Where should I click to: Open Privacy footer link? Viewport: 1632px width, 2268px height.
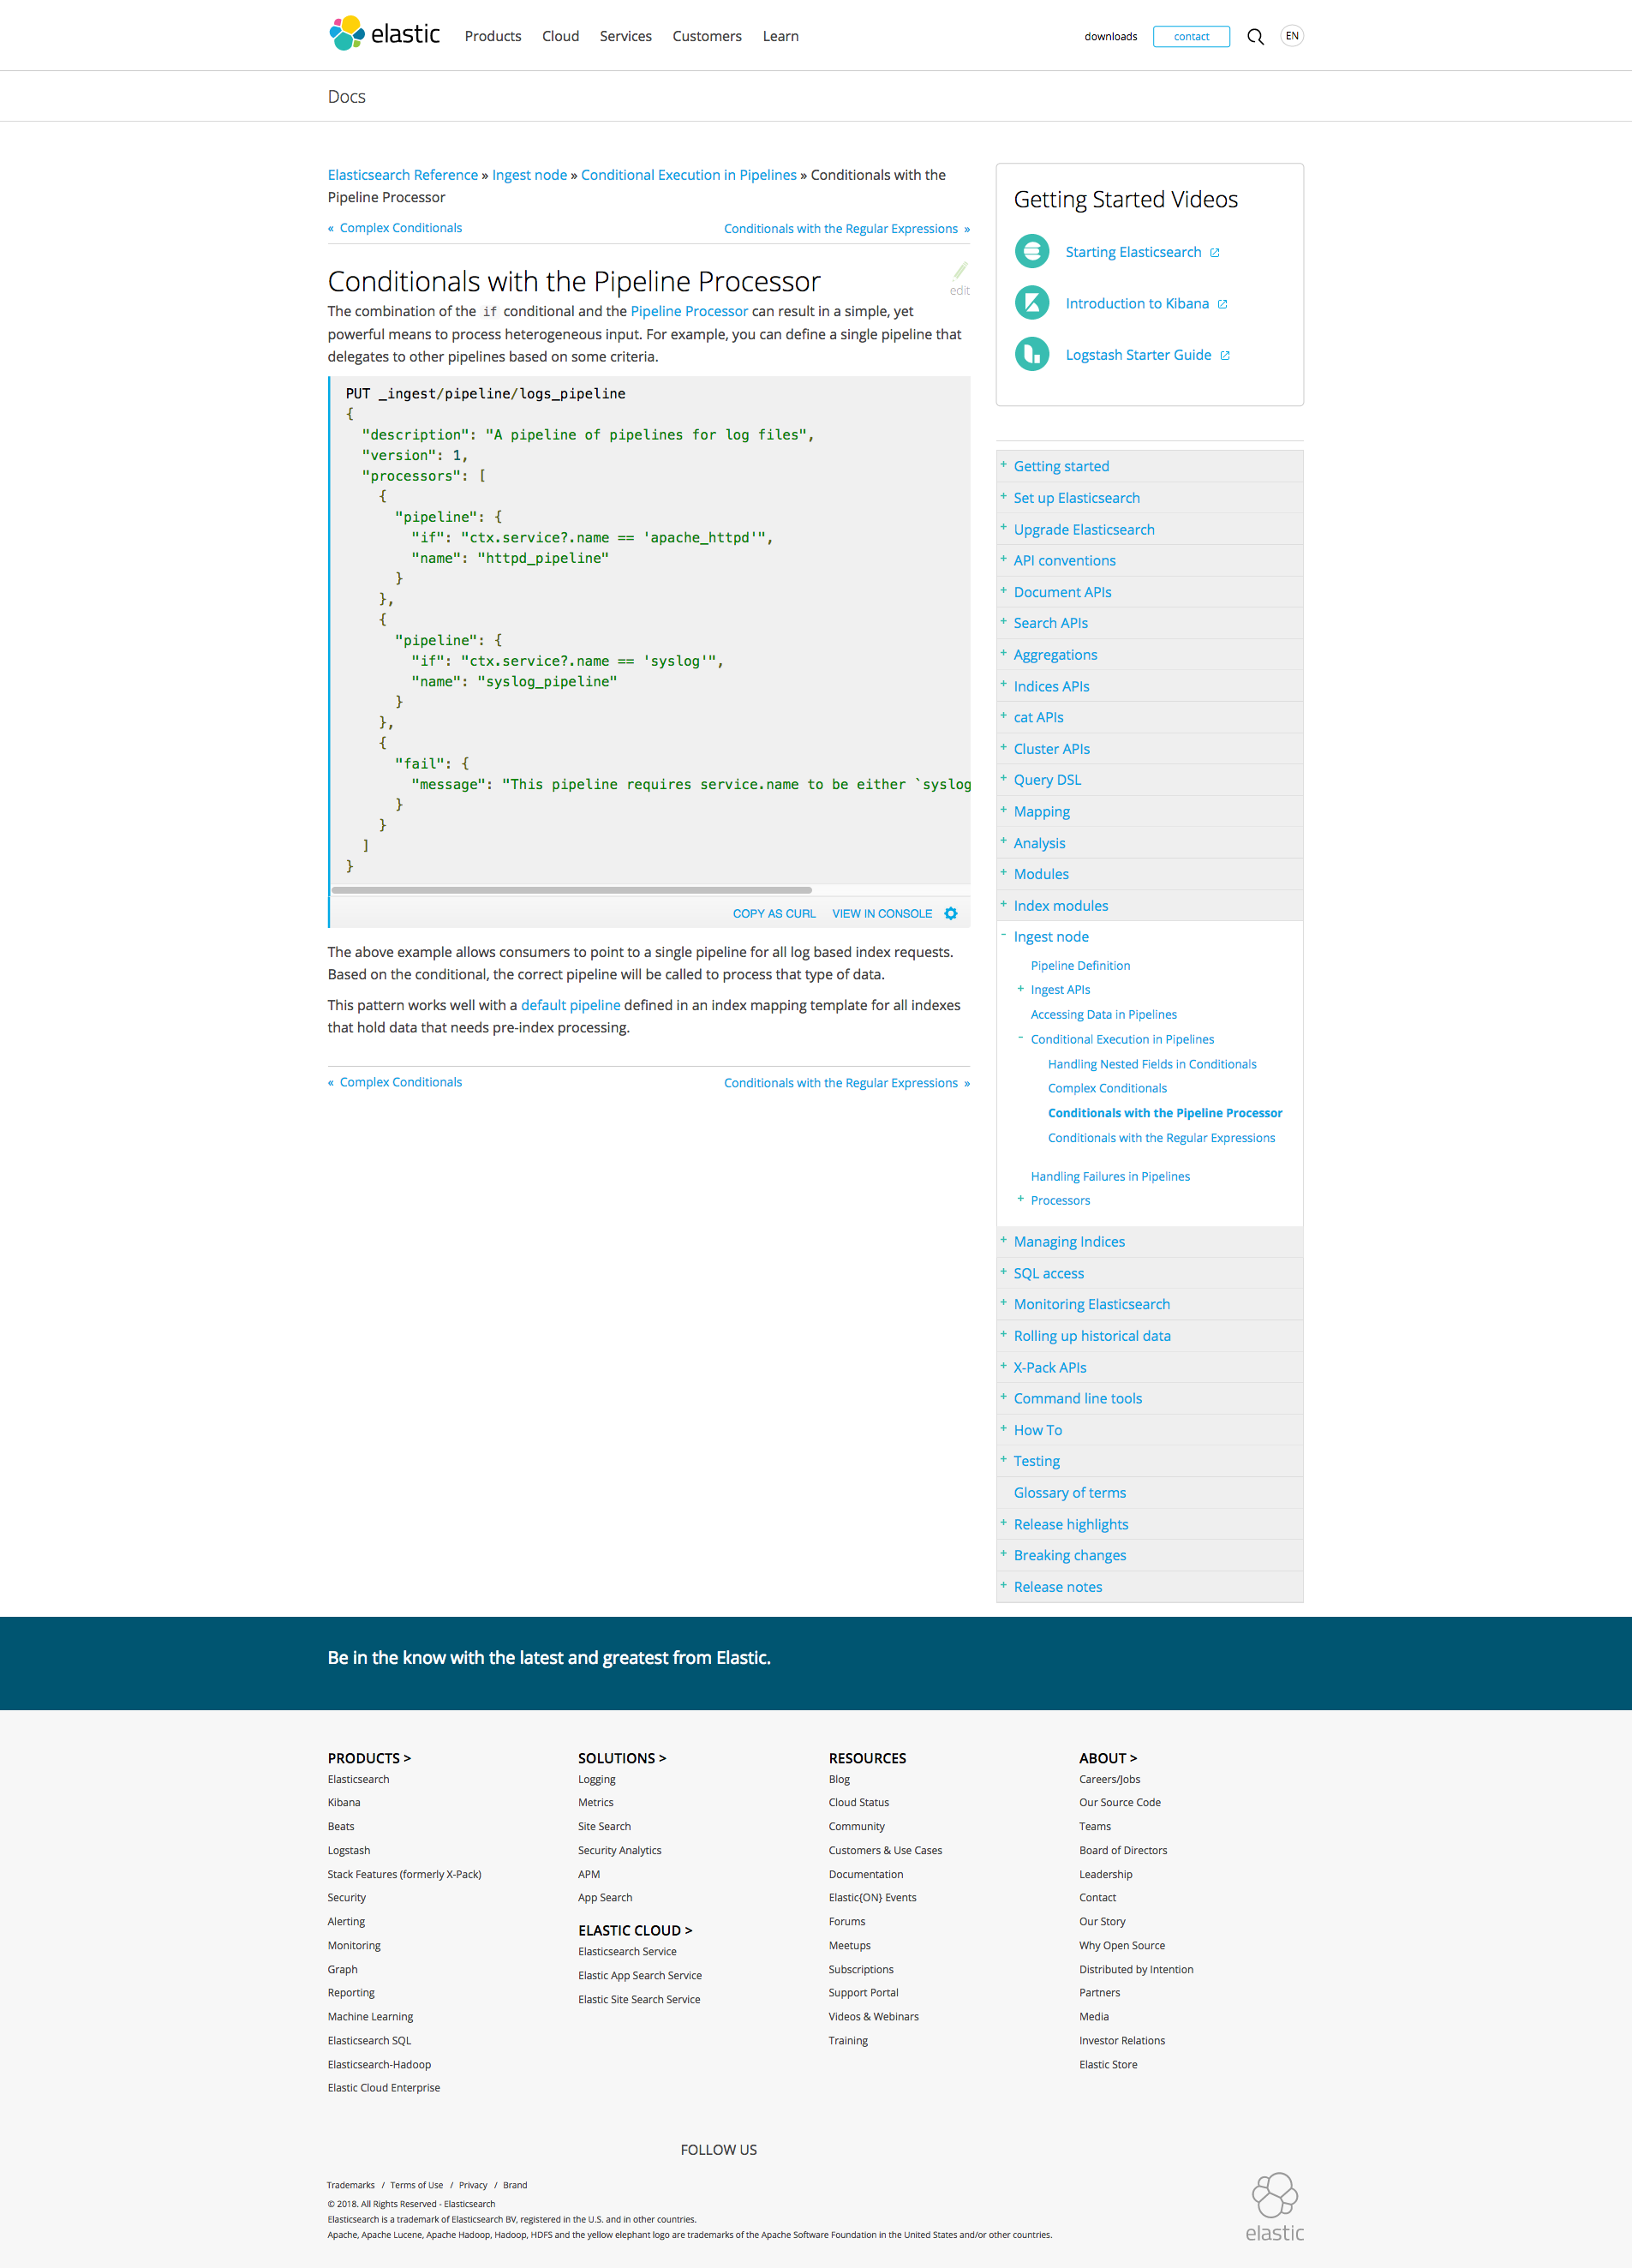coord(473,2185)
